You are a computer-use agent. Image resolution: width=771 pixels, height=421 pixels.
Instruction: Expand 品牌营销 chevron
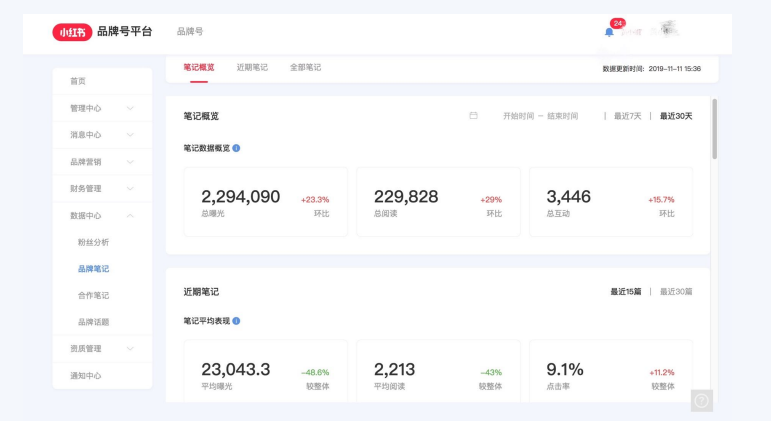[x=130, y=162]
